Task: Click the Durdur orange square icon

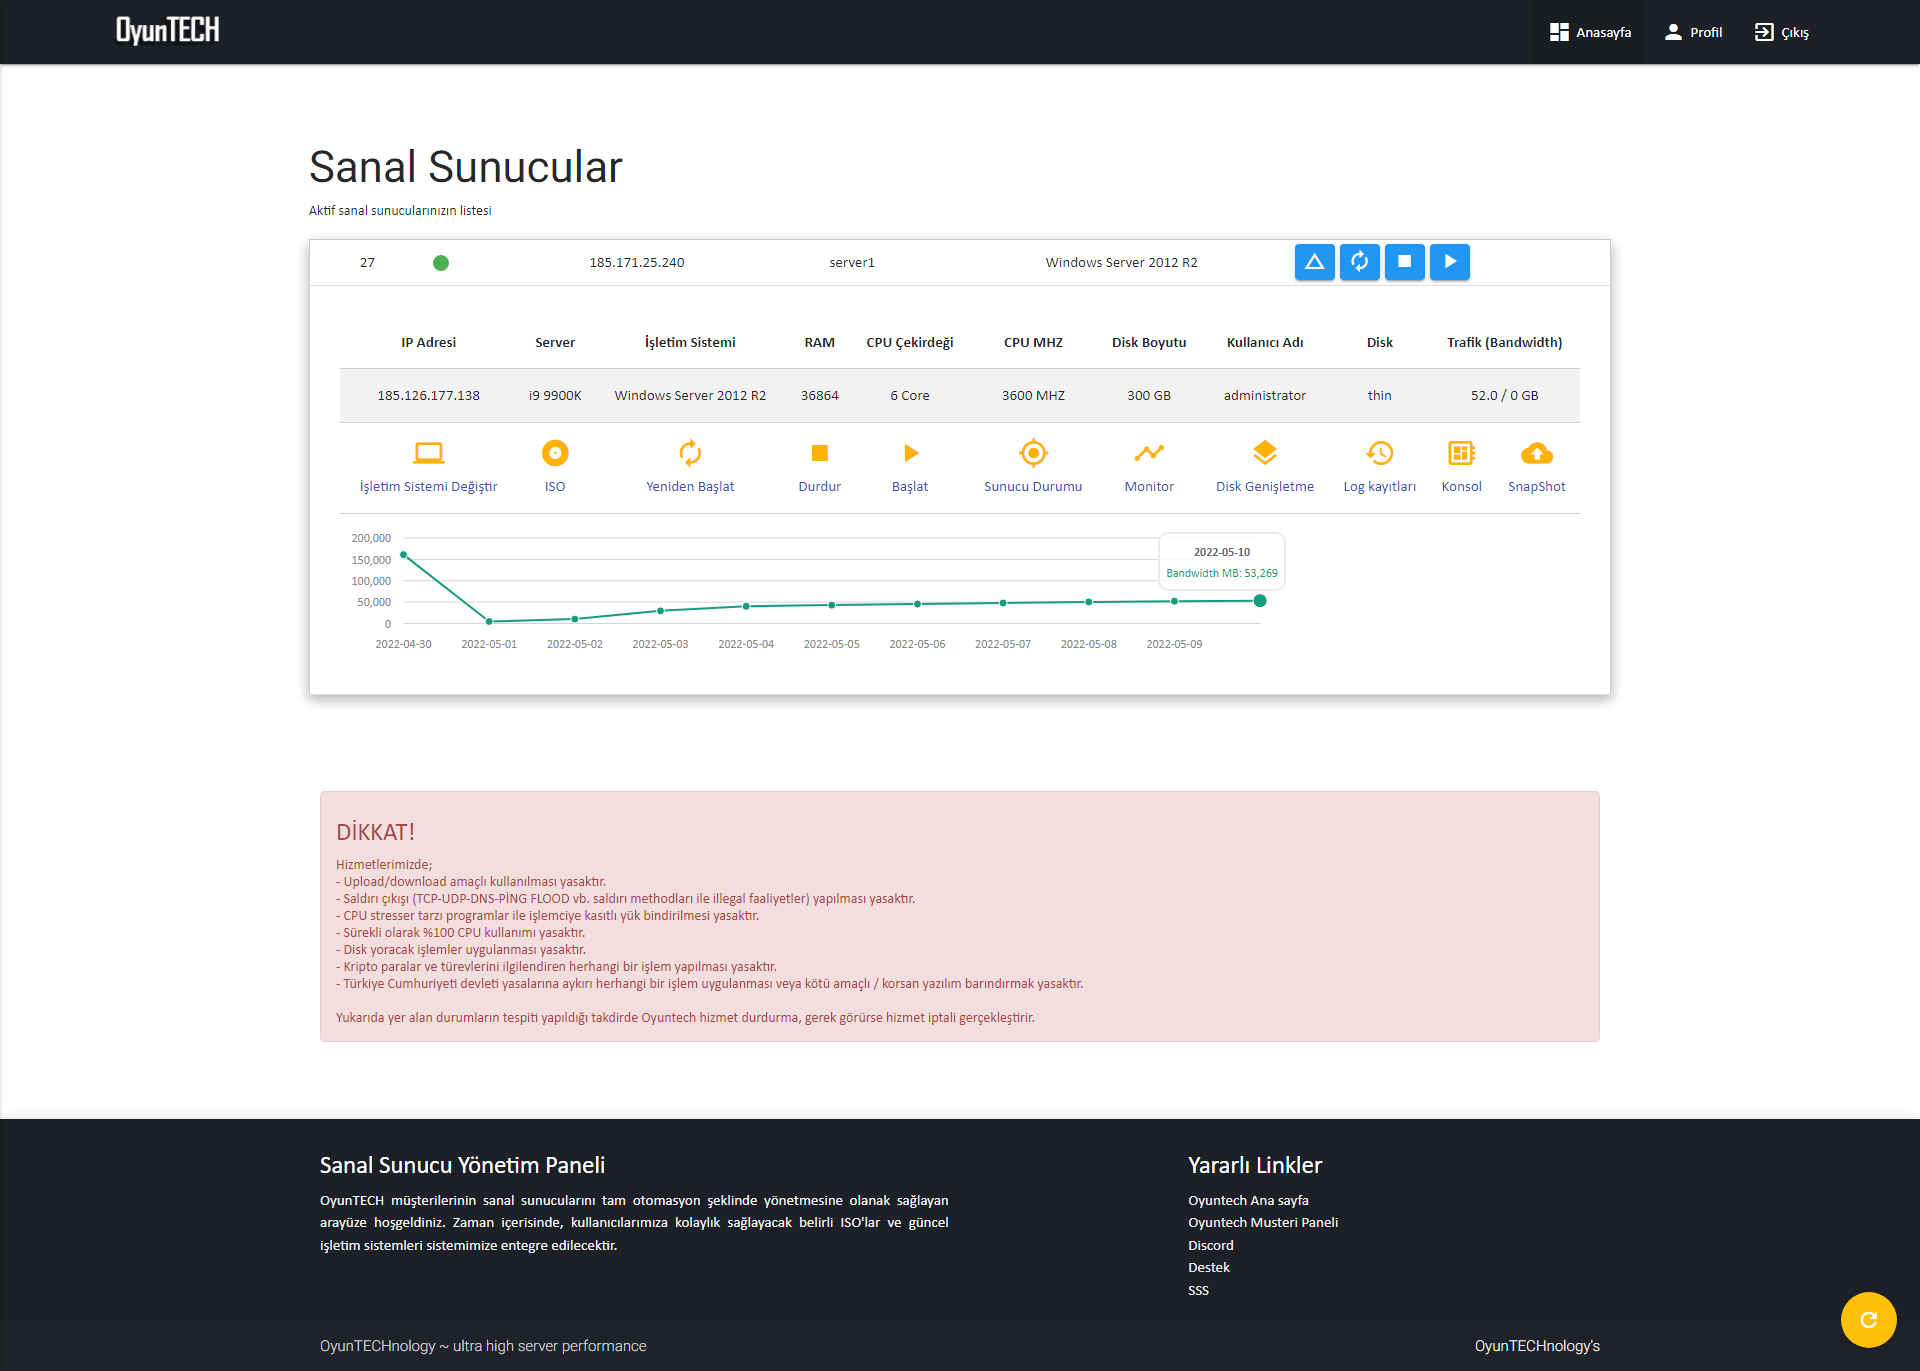Action: pyautogui.click(x=820, y=453)
